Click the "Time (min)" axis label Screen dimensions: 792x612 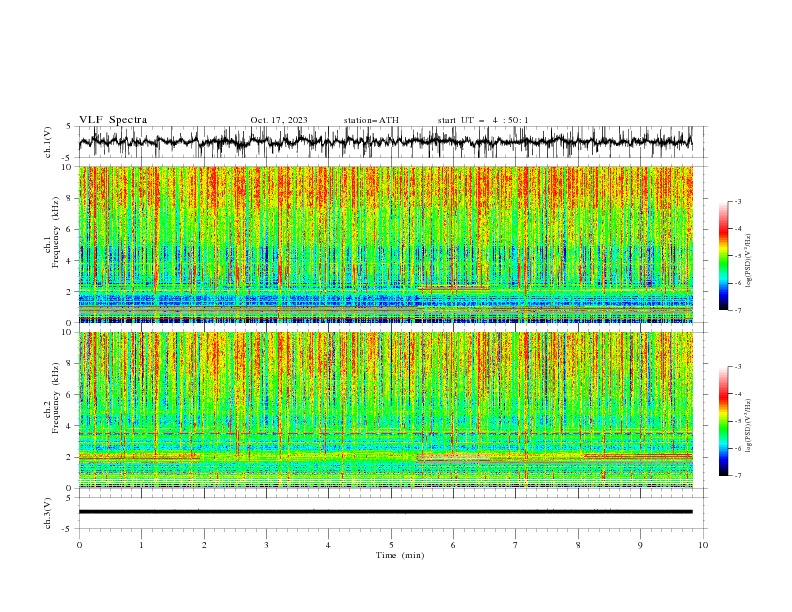click(400, 555)
